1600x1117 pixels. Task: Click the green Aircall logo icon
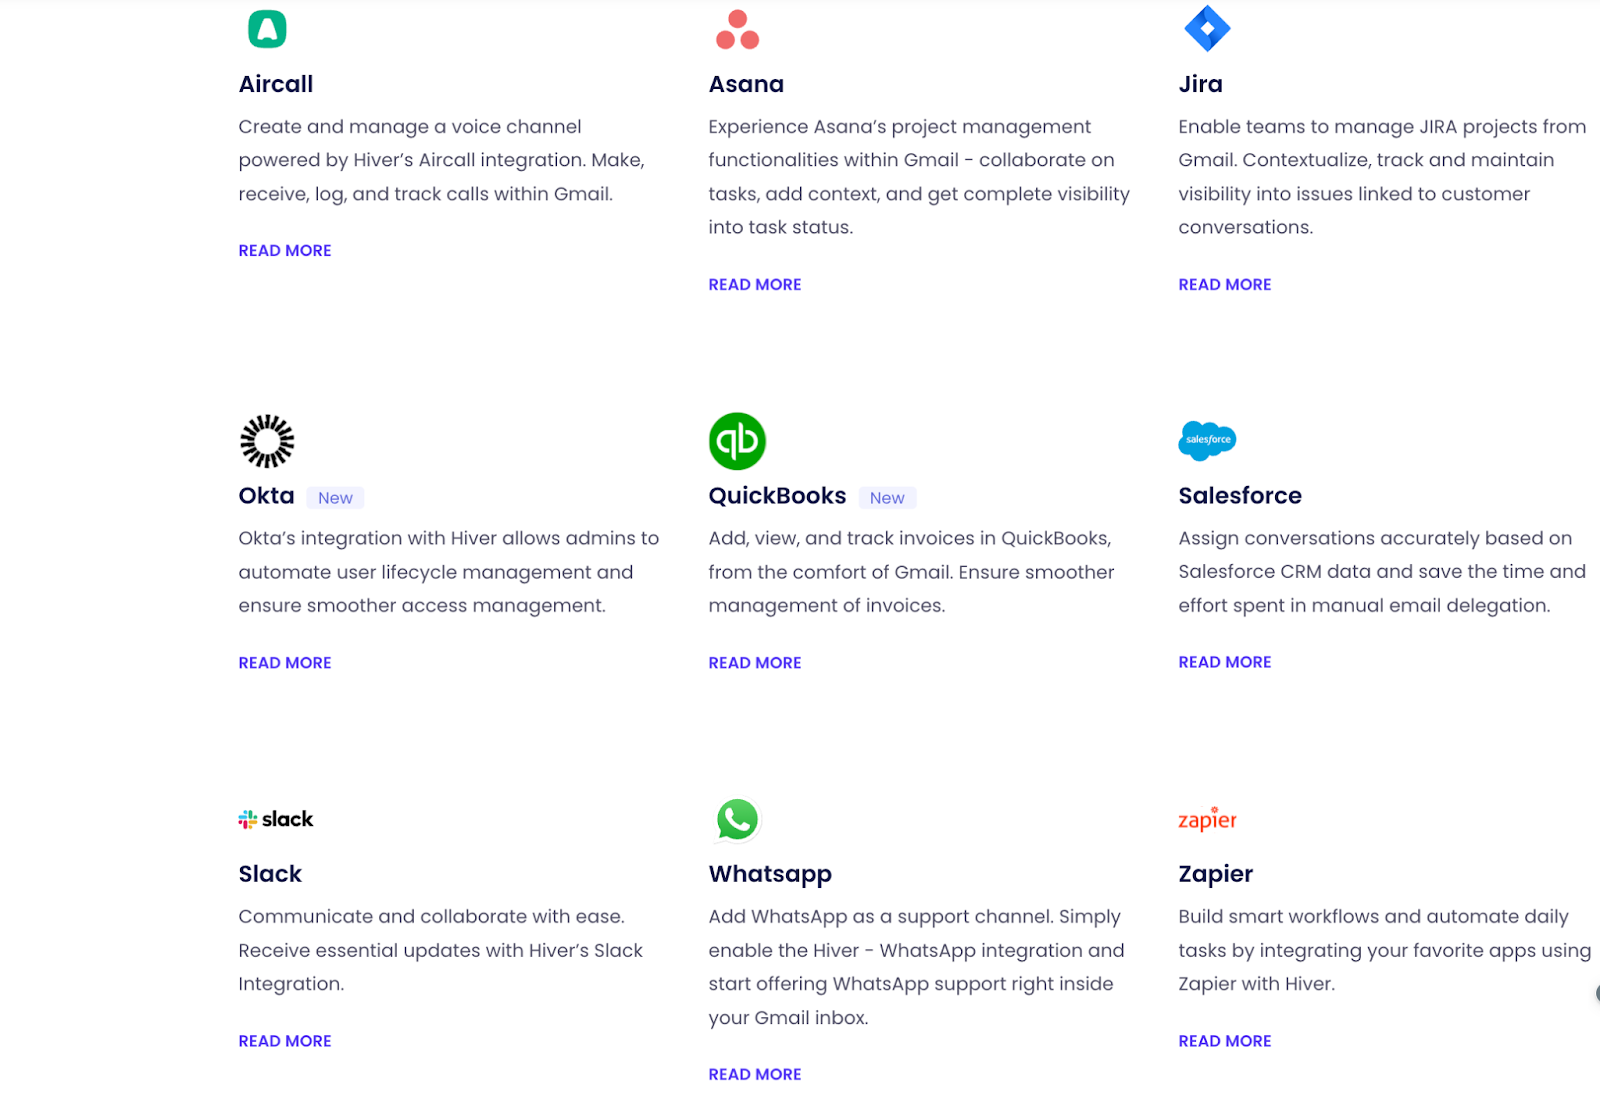point(267,29)
